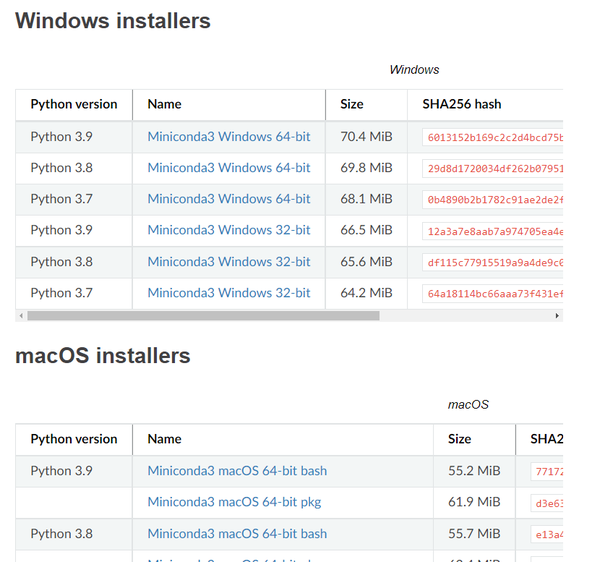Select the hash starting with 0b4890b2b178
The width and height of the screenshot is (600, 562).
493,200
